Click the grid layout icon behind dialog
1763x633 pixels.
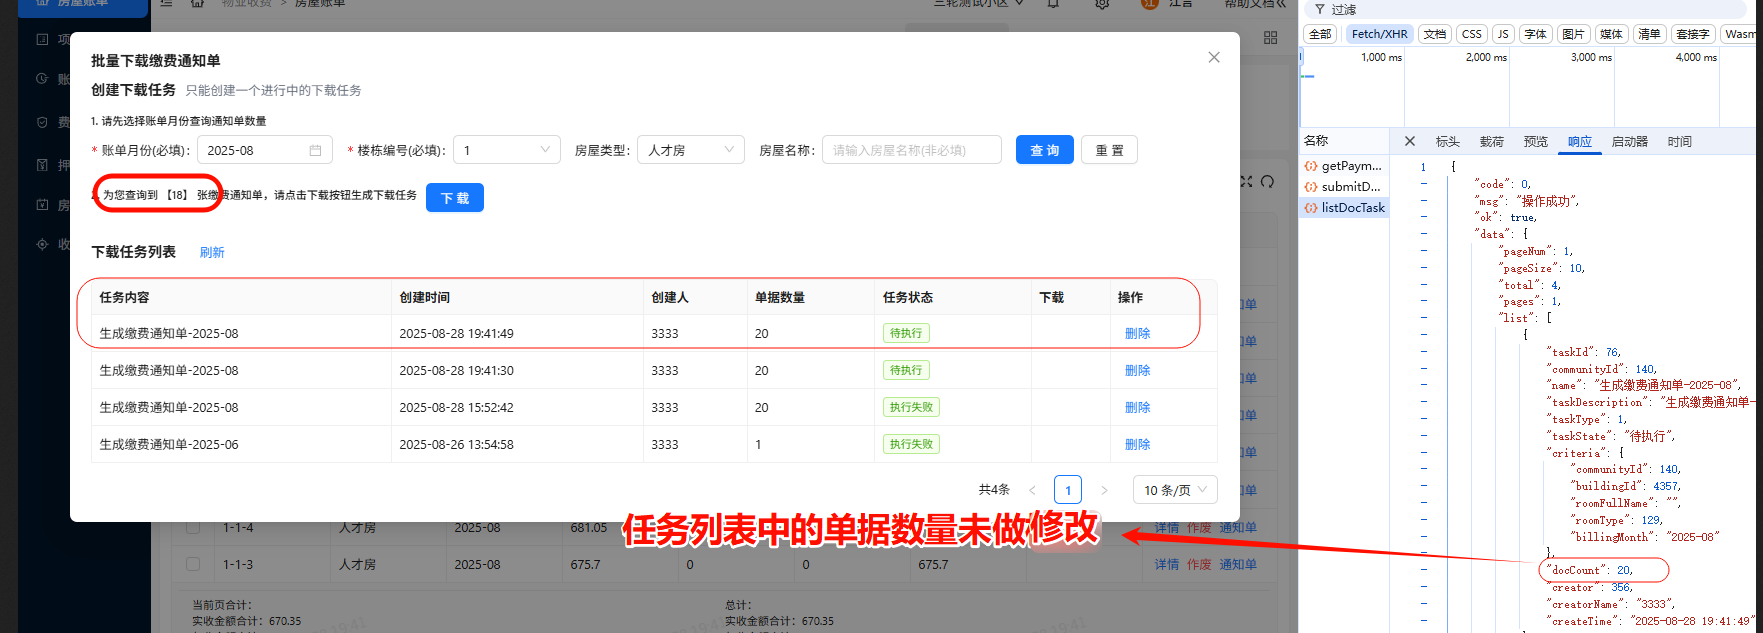[1270, 37]
